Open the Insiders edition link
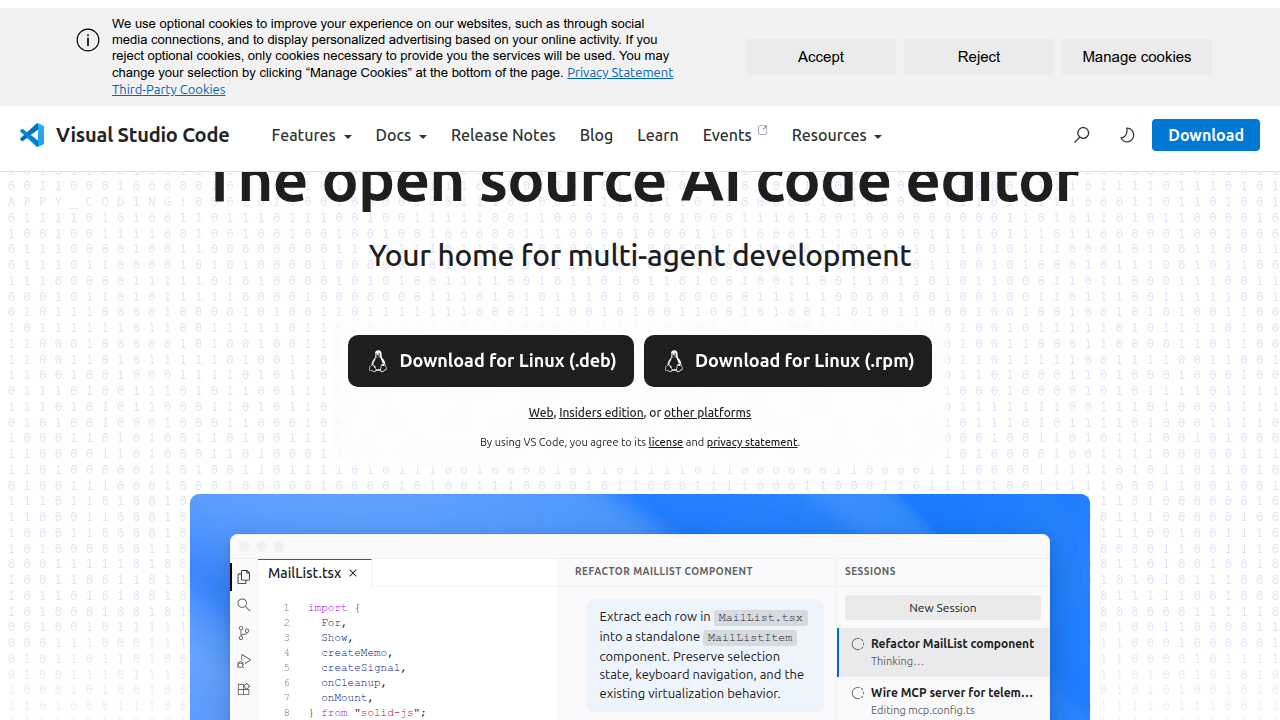 [601, 413]
